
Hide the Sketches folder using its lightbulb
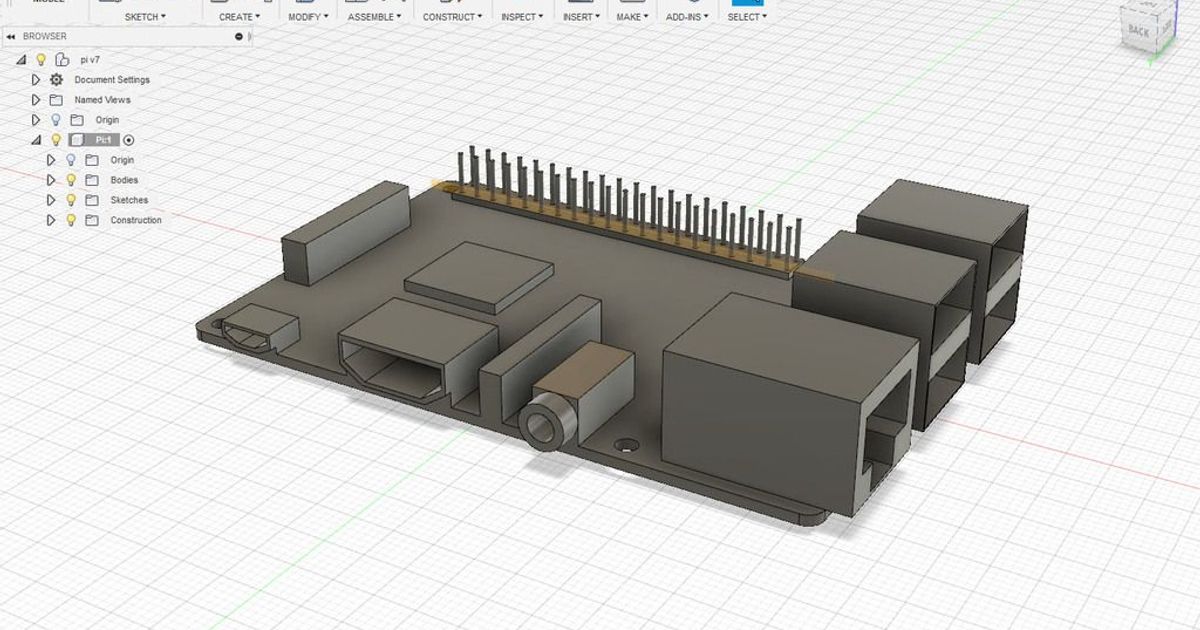[70, 200]
